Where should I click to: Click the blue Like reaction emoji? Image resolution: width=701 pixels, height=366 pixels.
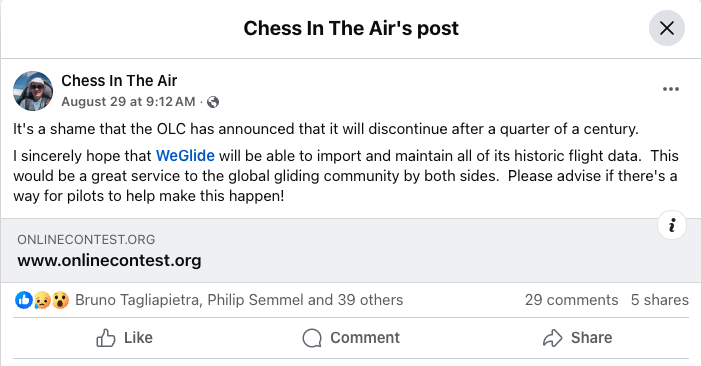24,300
